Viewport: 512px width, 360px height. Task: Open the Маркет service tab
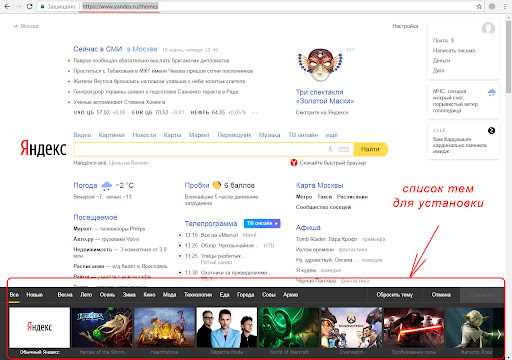coord(199,135)
